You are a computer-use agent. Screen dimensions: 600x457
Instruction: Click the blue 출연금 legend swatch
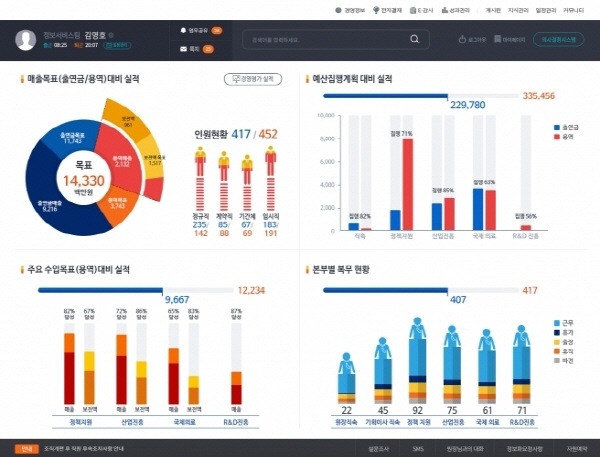557,127
